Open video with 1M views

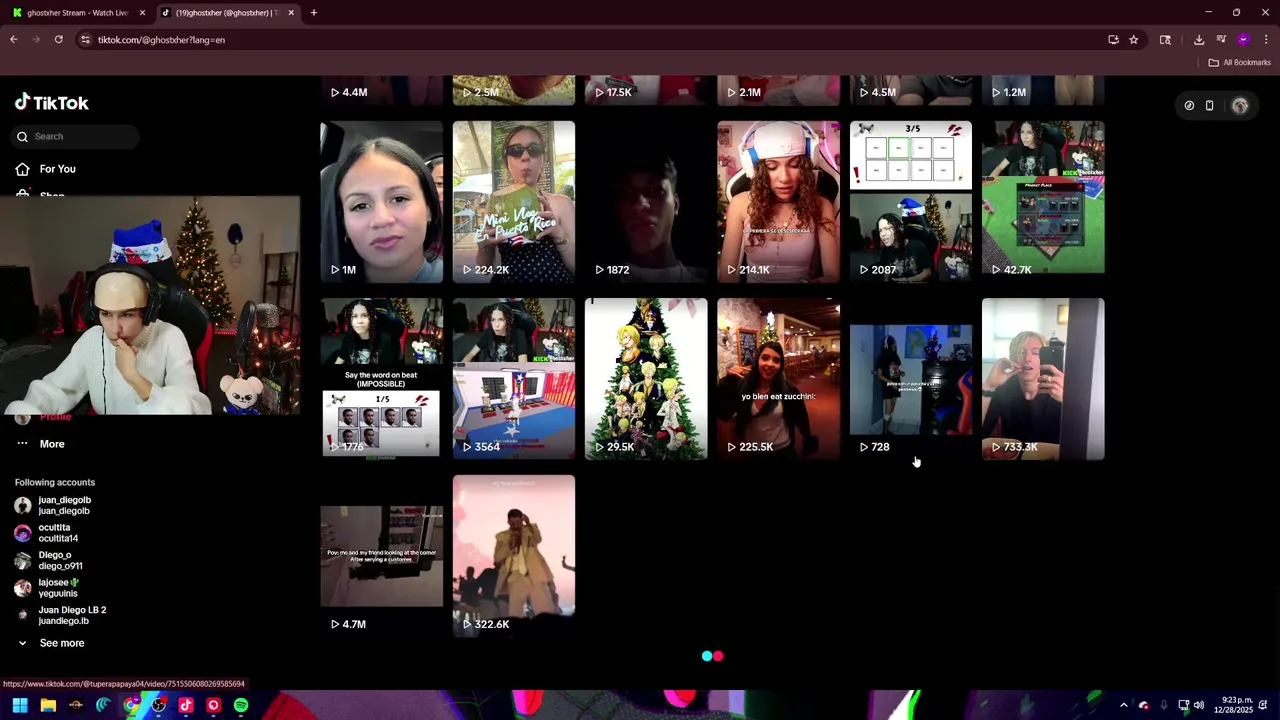(381, 202)
